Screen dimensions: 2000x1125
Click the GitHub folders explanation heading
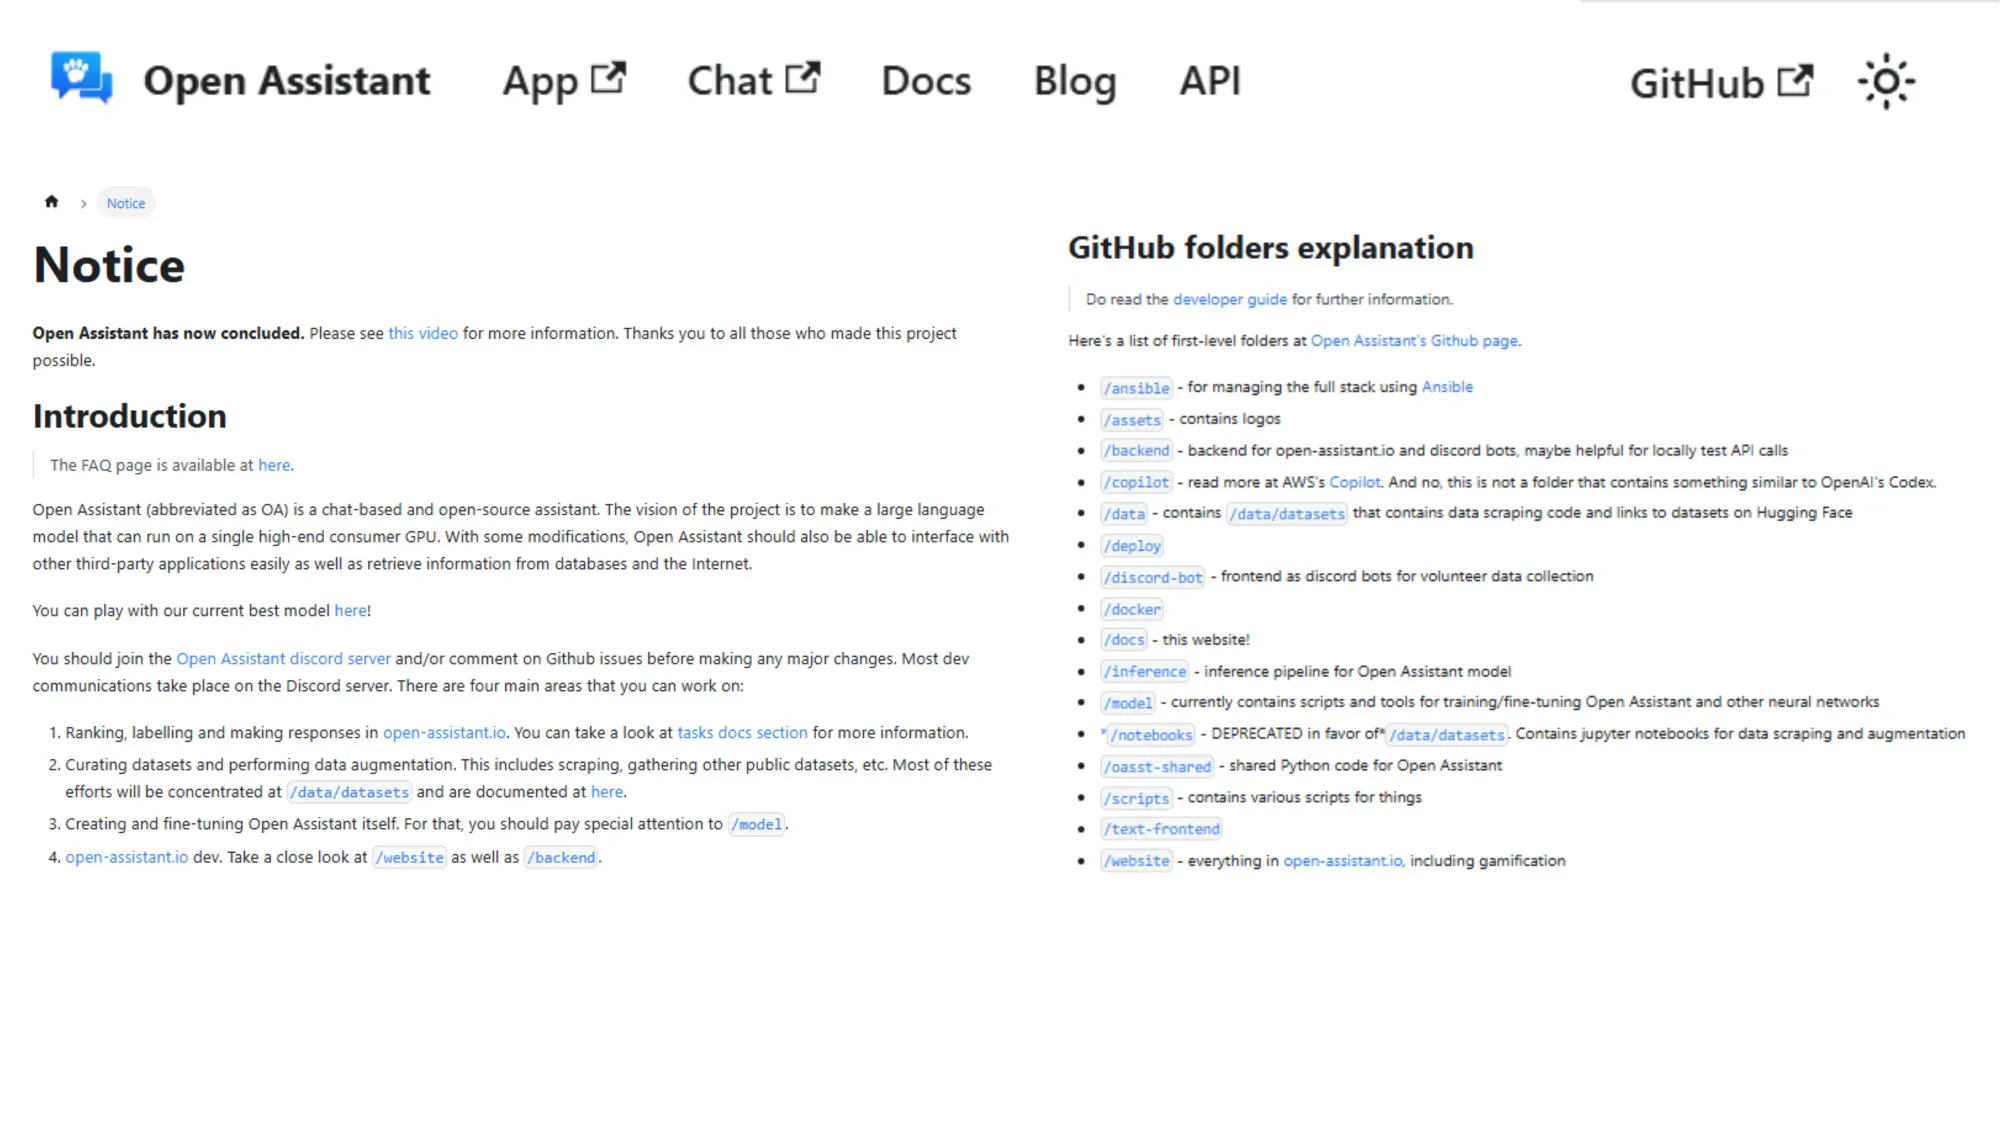point(1271,248)
